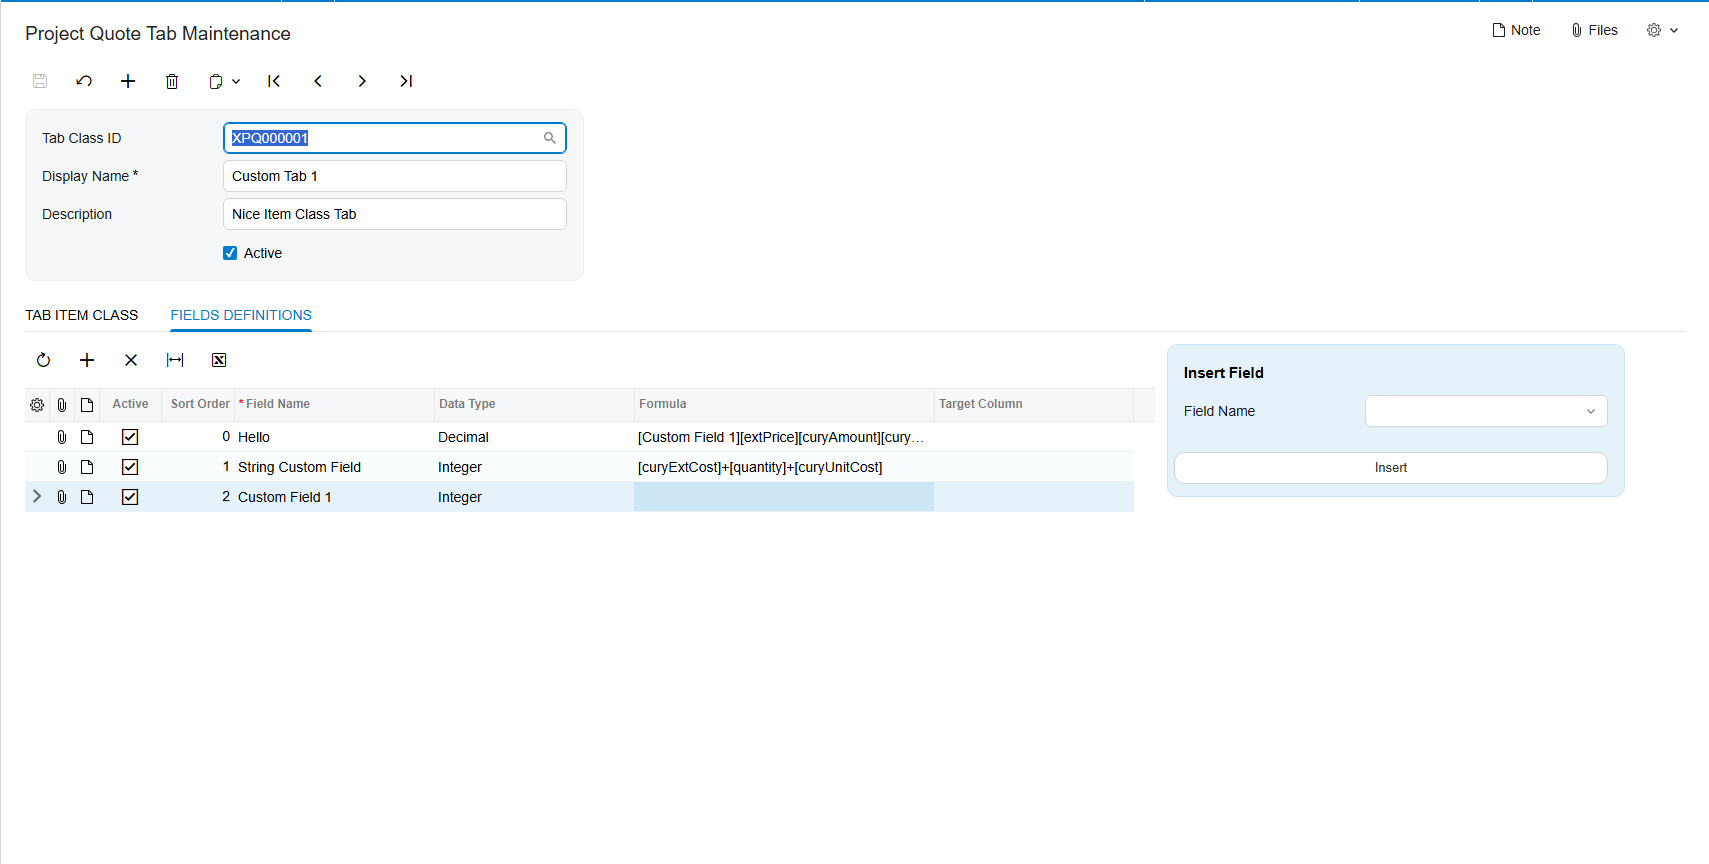Click the Save icon in toolbar
Image resolution: width=1709 pixels, height=864 pixels.
click(40, 81)
